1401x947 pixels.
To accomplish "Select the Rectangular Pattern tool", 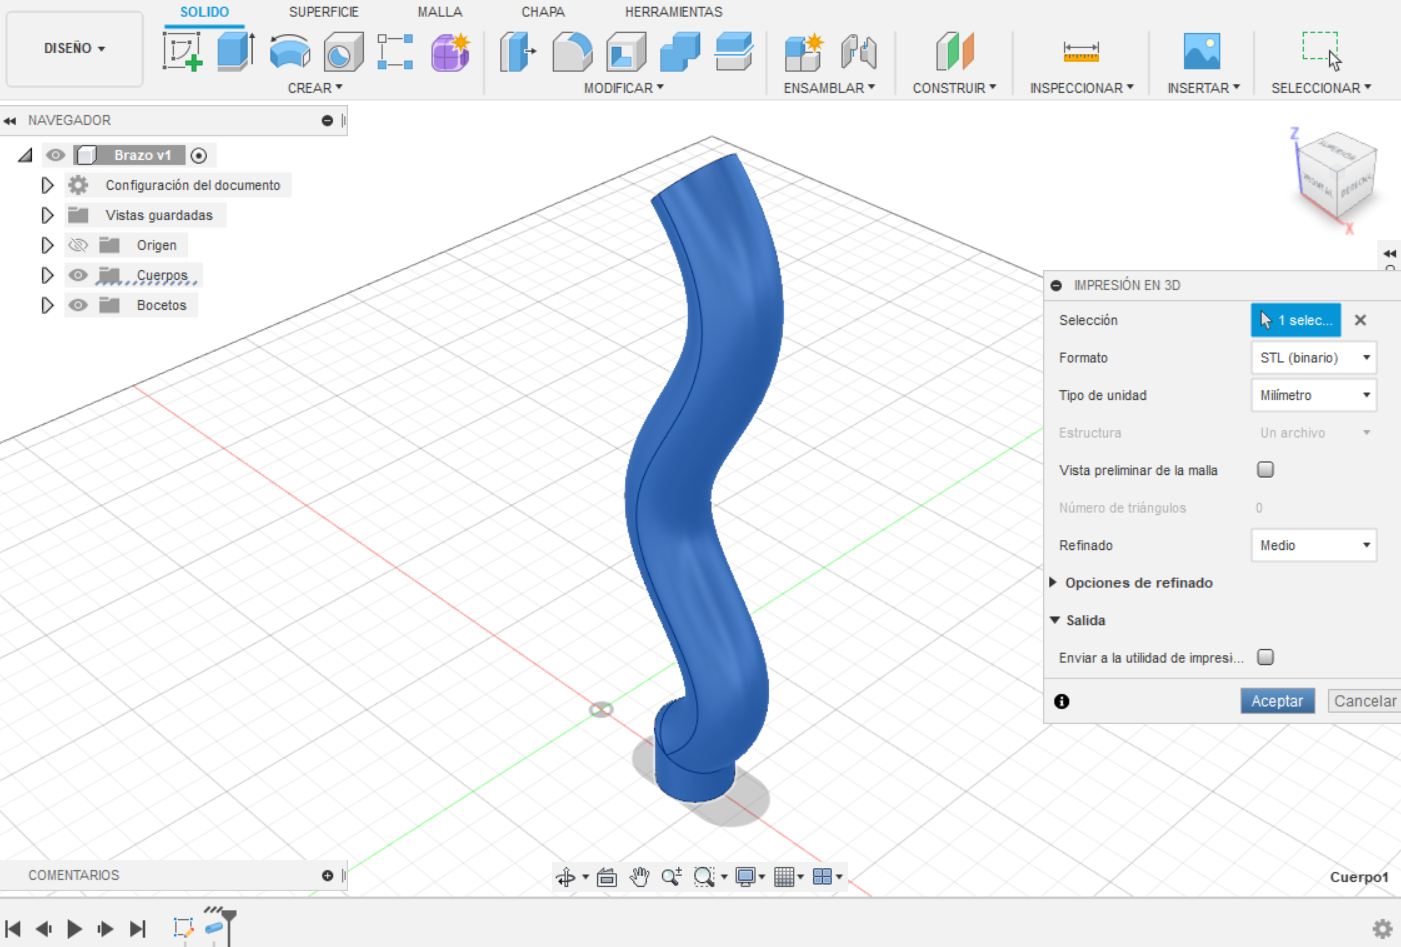I will (396, 51).
